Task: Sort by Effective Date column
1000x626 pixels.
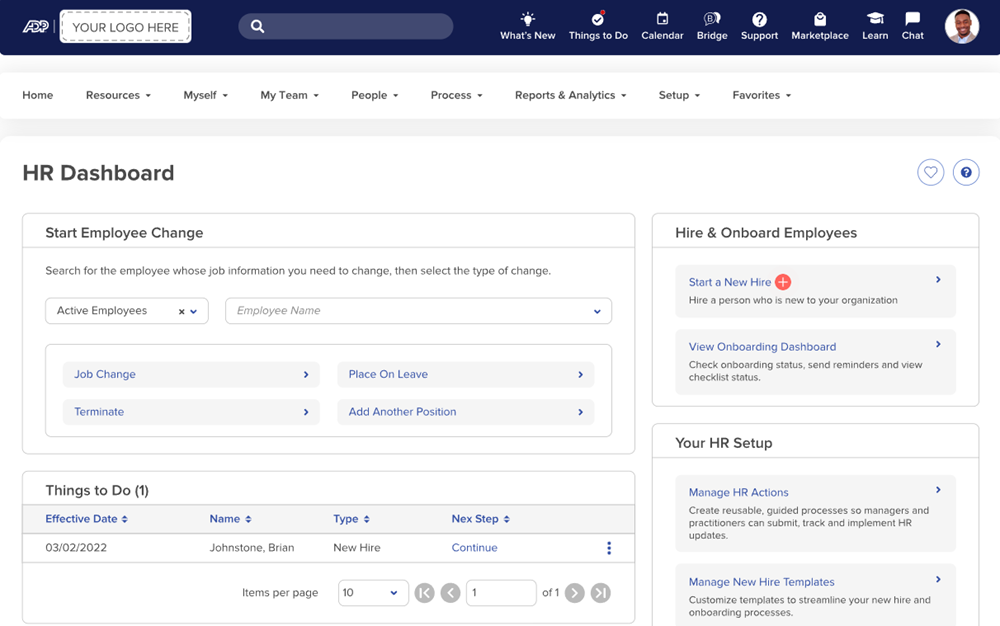Action: (x=86, y=519)
